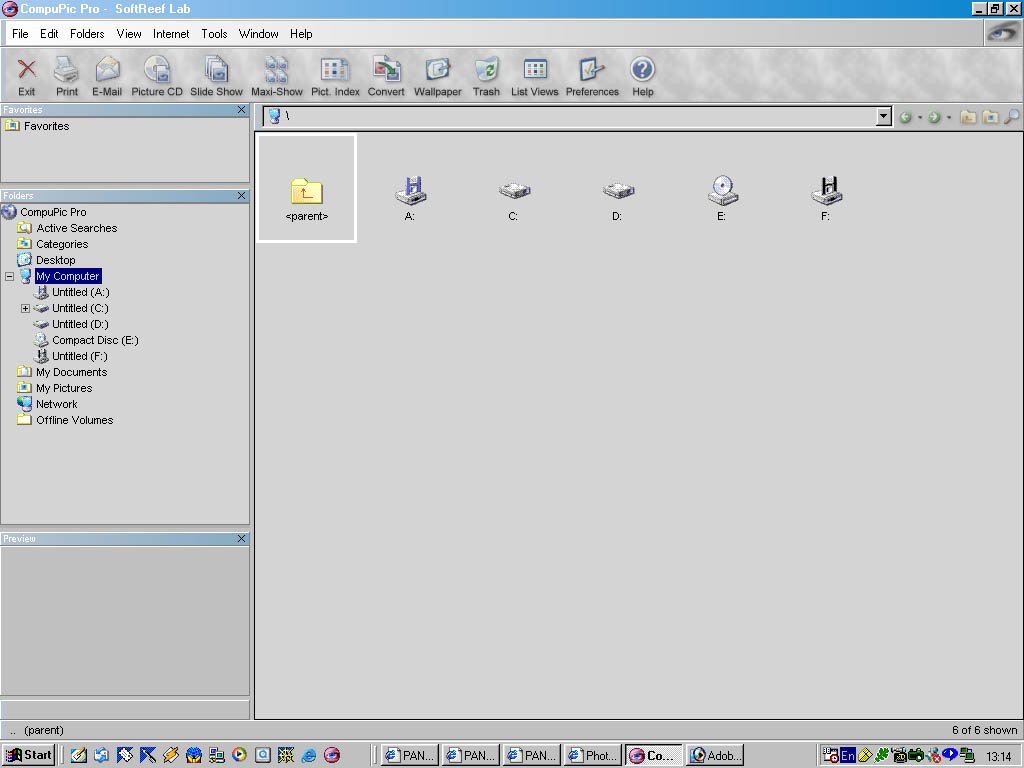This screenshot has height=768, width=1024.
Task: Select Untitled (F:) in folder tree
Action: [80, 356]
